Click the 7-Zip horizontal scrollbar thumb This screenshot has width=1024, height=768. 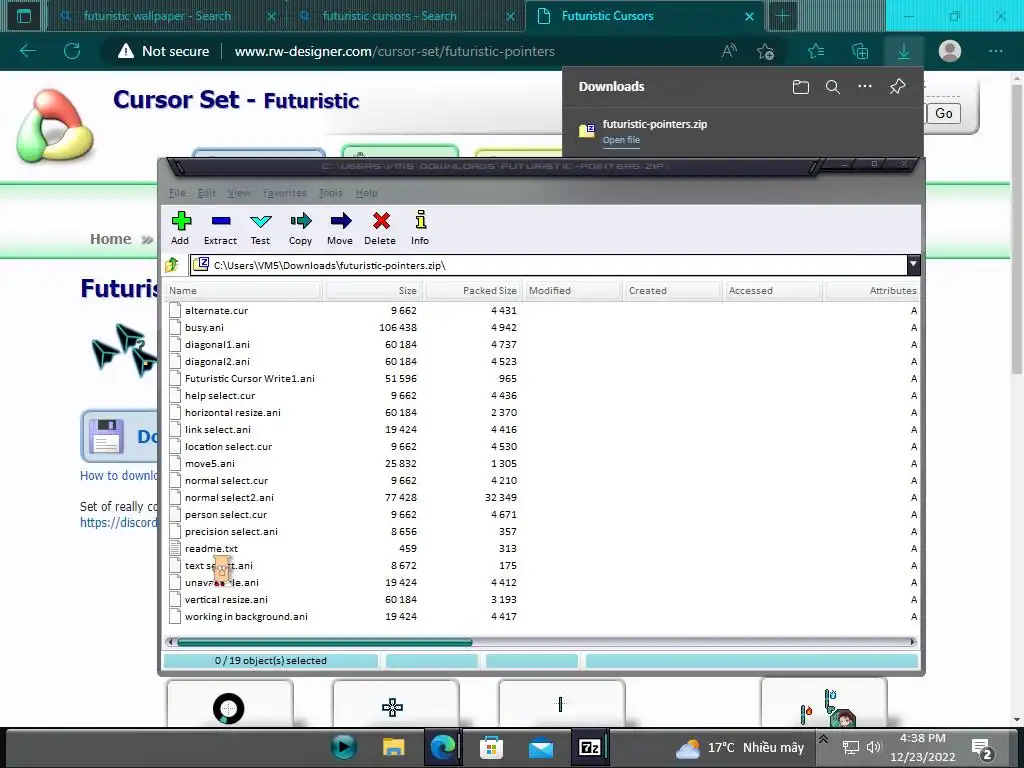(325, 643)
